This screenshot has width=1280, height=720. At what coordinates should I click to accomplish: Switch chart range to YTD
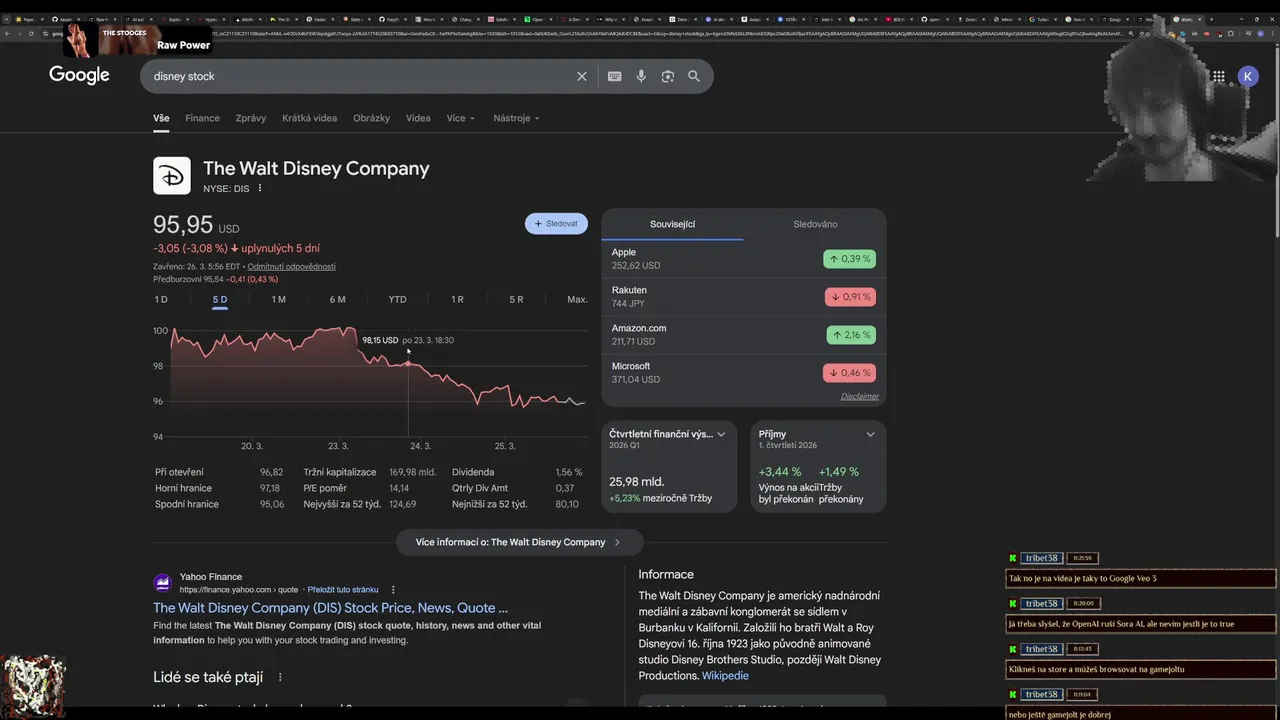[x=397, y=299]
